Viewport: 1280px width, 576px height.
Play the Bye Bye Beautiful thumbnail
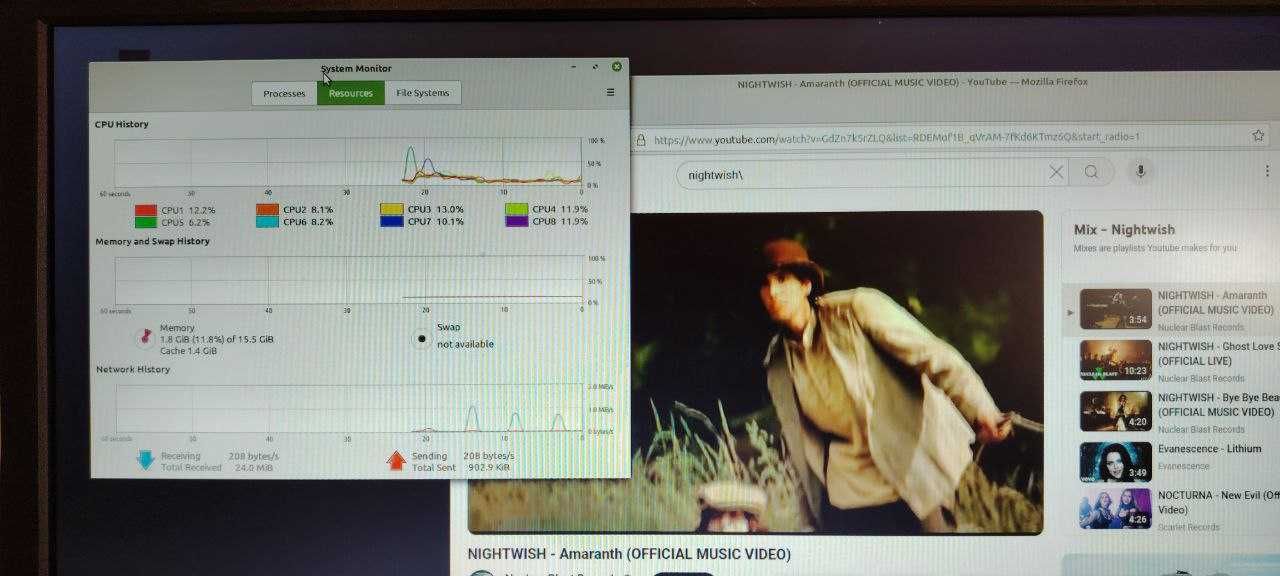[x=1115, y=411]
